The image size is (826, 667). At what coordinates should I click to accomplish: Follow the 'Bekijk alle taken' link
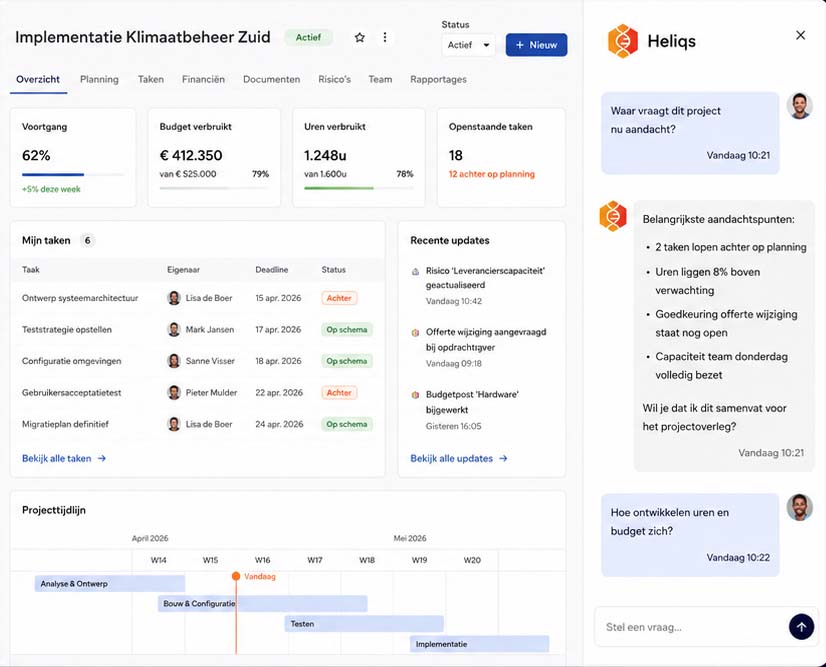tap(64, 458)
